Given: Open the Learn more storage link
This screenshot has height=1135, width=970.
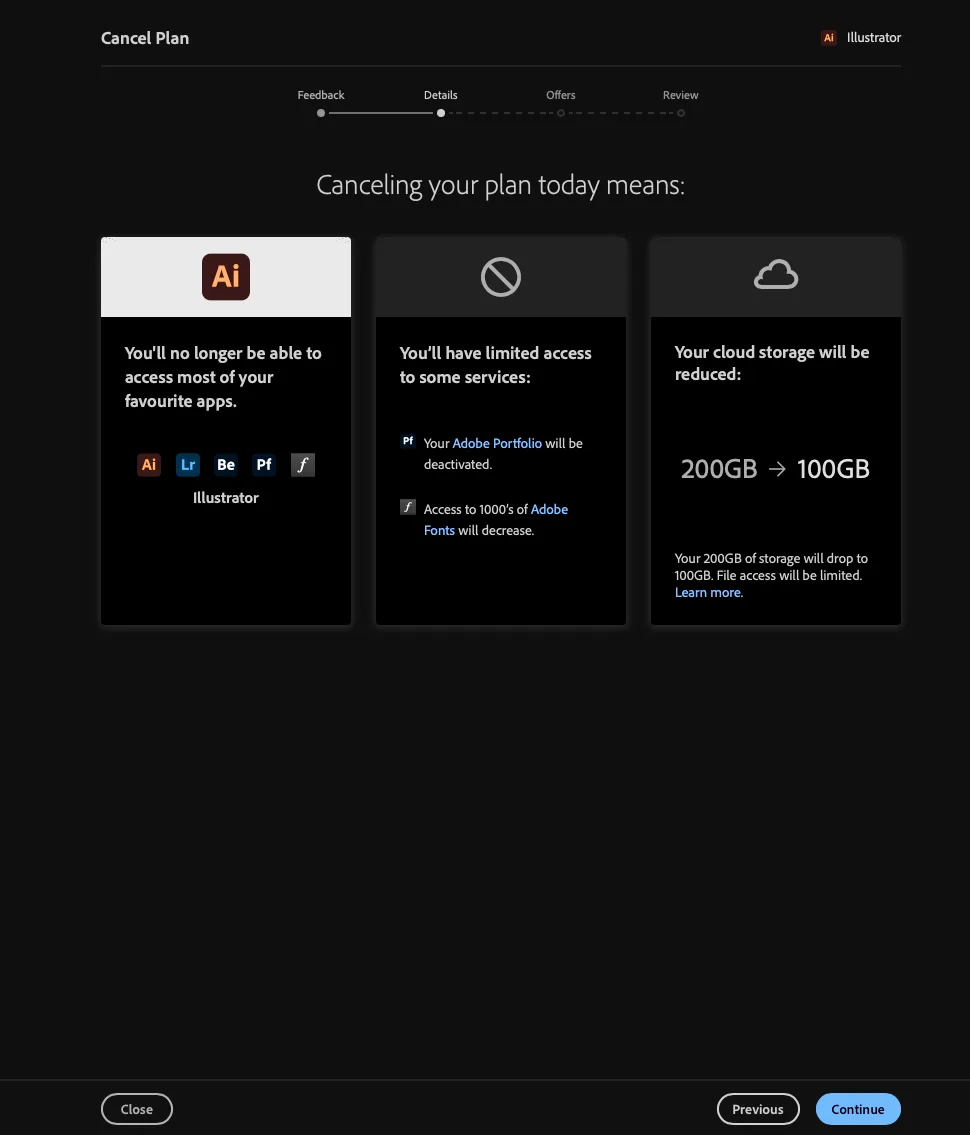Looking at the screenshot, I should [709, 592].
